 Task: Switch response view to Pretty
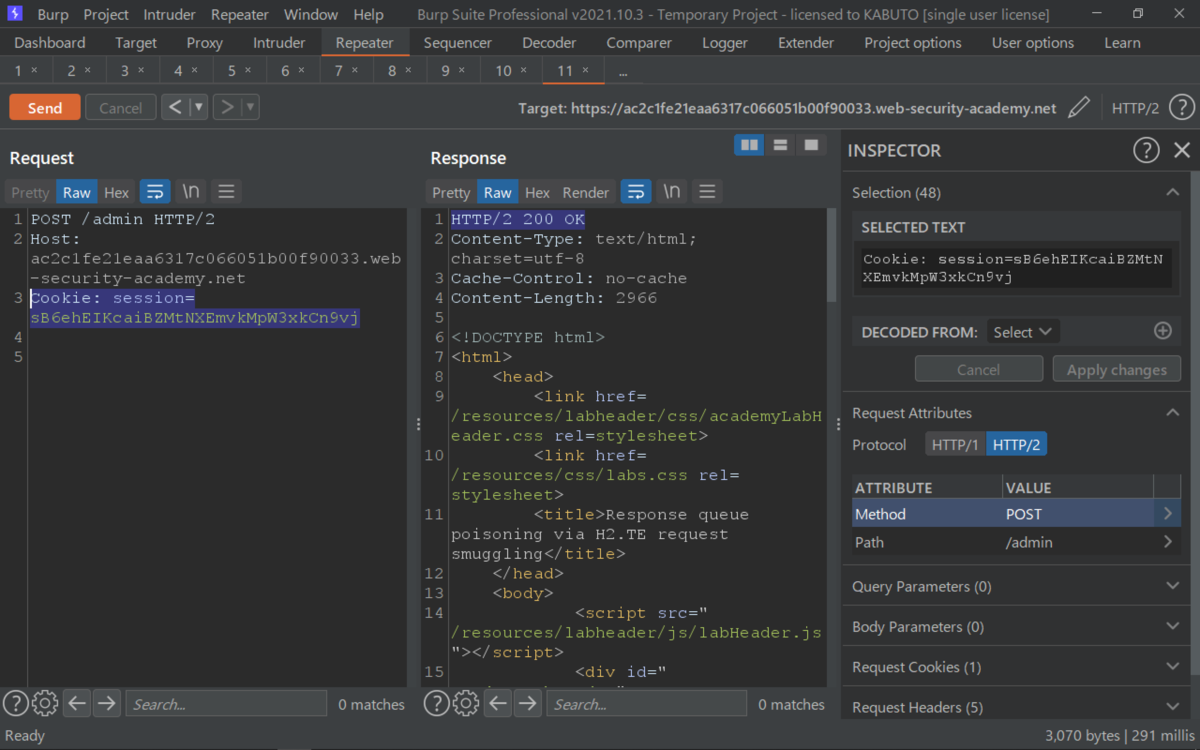(451, 192)
